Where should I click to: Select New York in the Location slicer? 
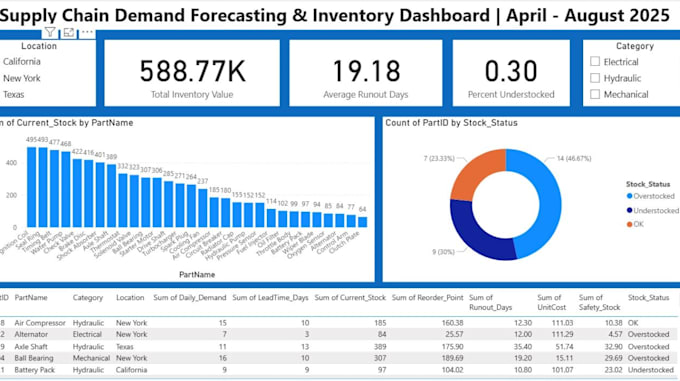click(22, 78)
